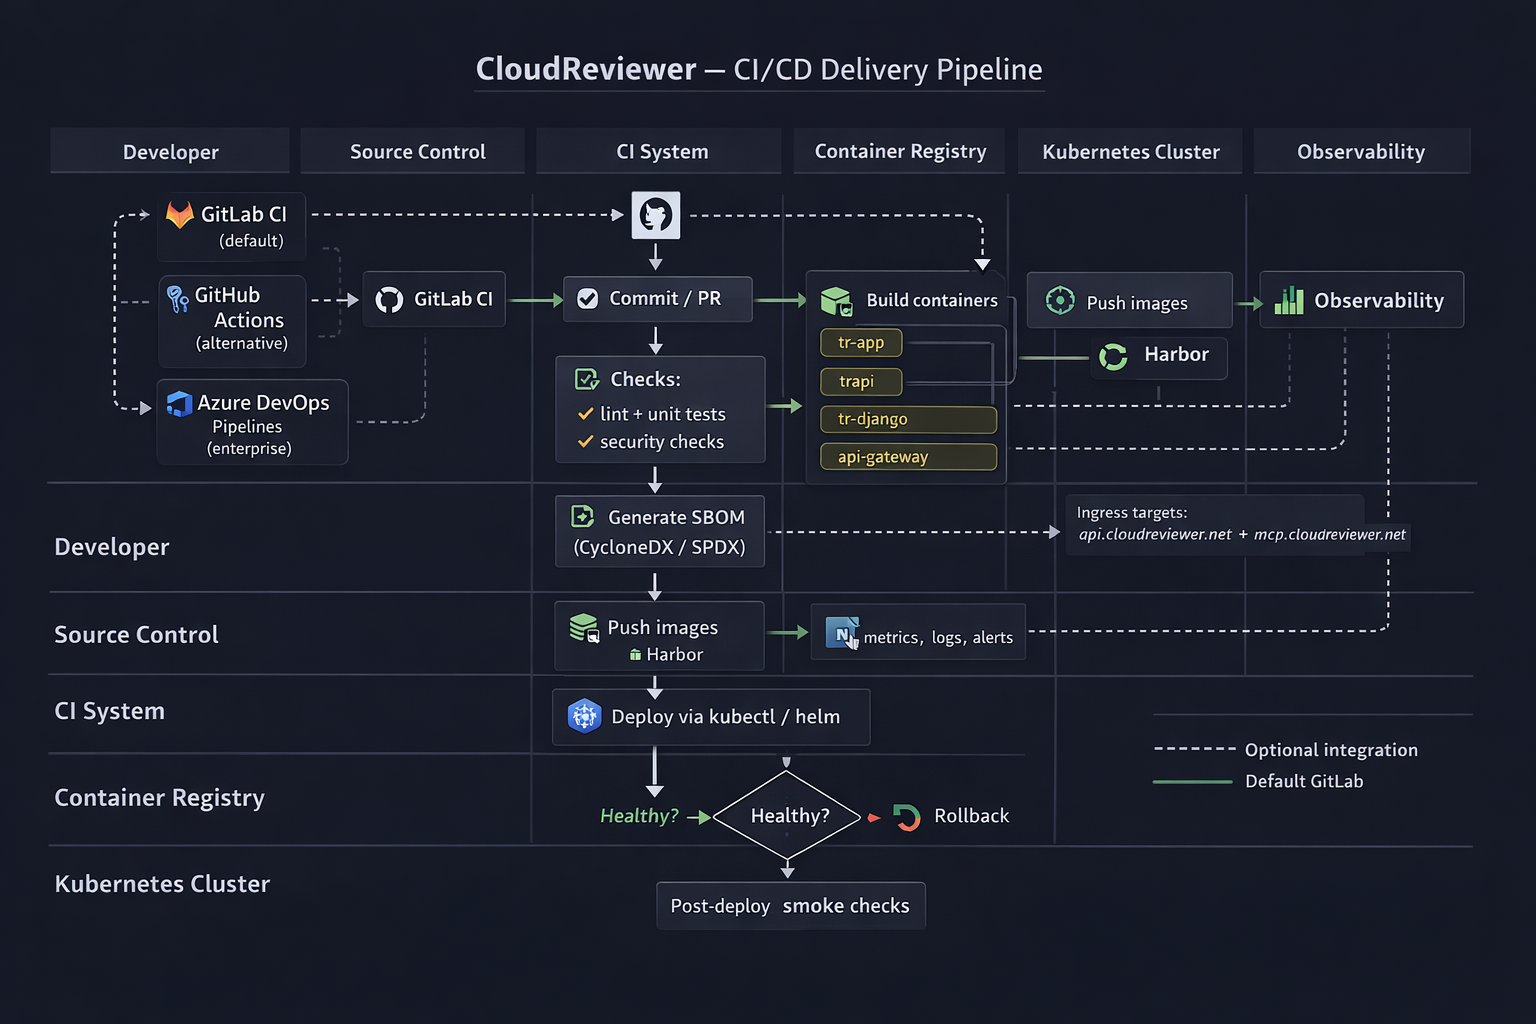Click the GitLab fox logo icon

(180, 214)
